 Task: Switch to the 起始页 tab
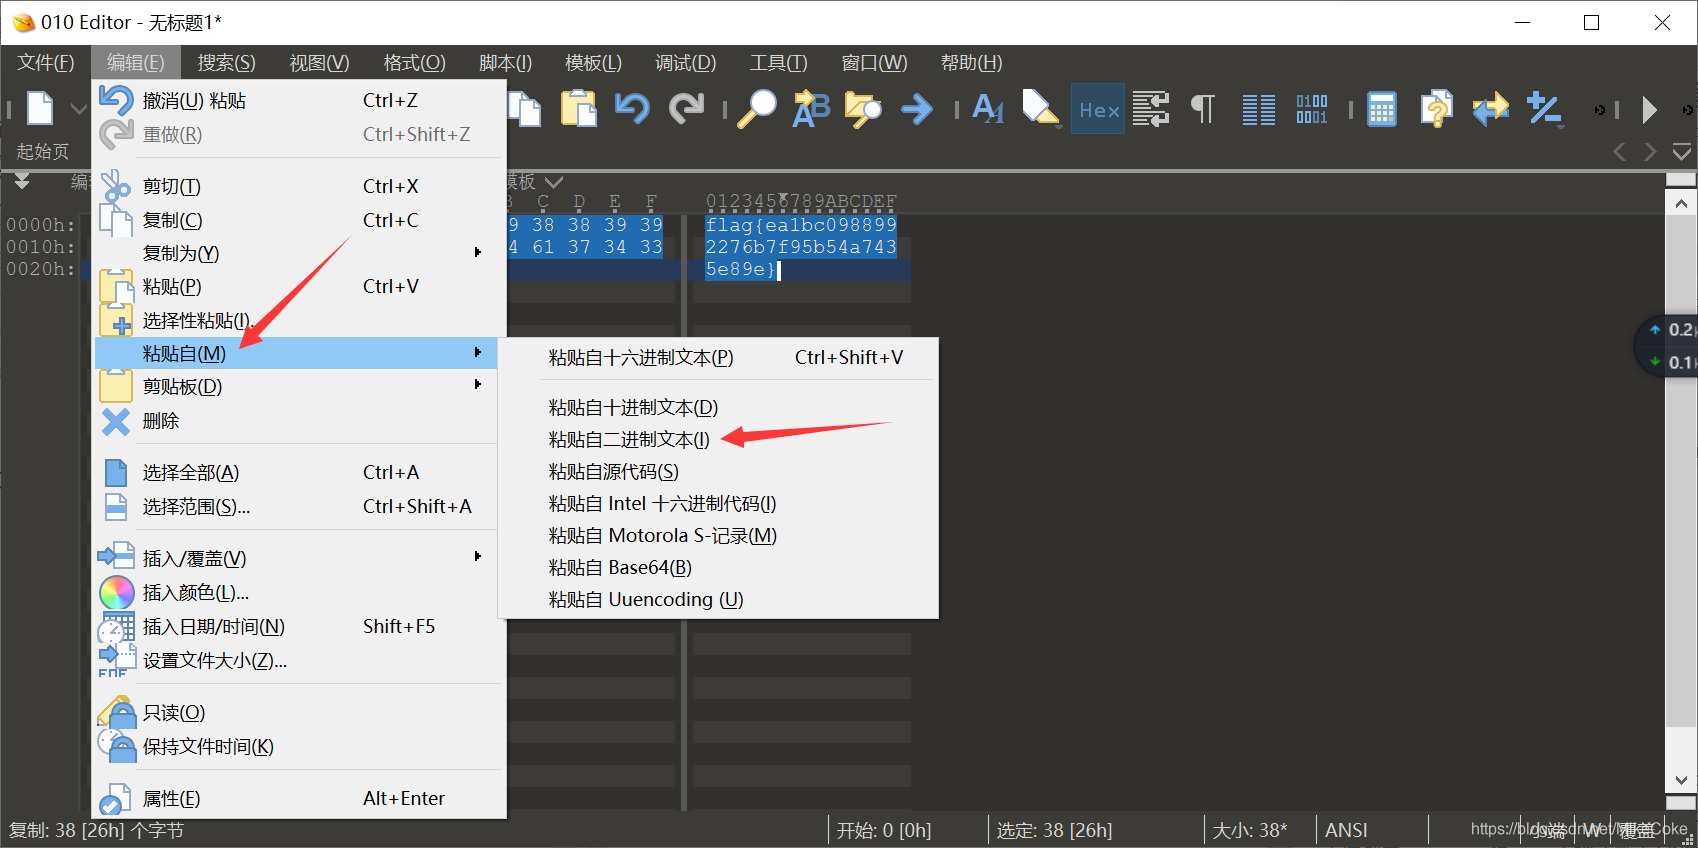click(43, 151)
